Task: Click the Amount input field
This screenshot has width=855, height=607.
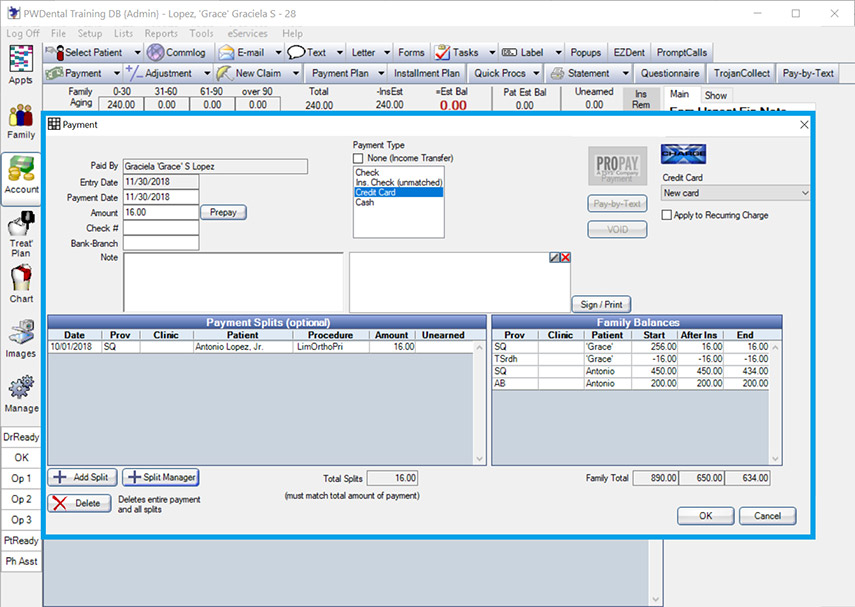Action: tap(161, 212)
